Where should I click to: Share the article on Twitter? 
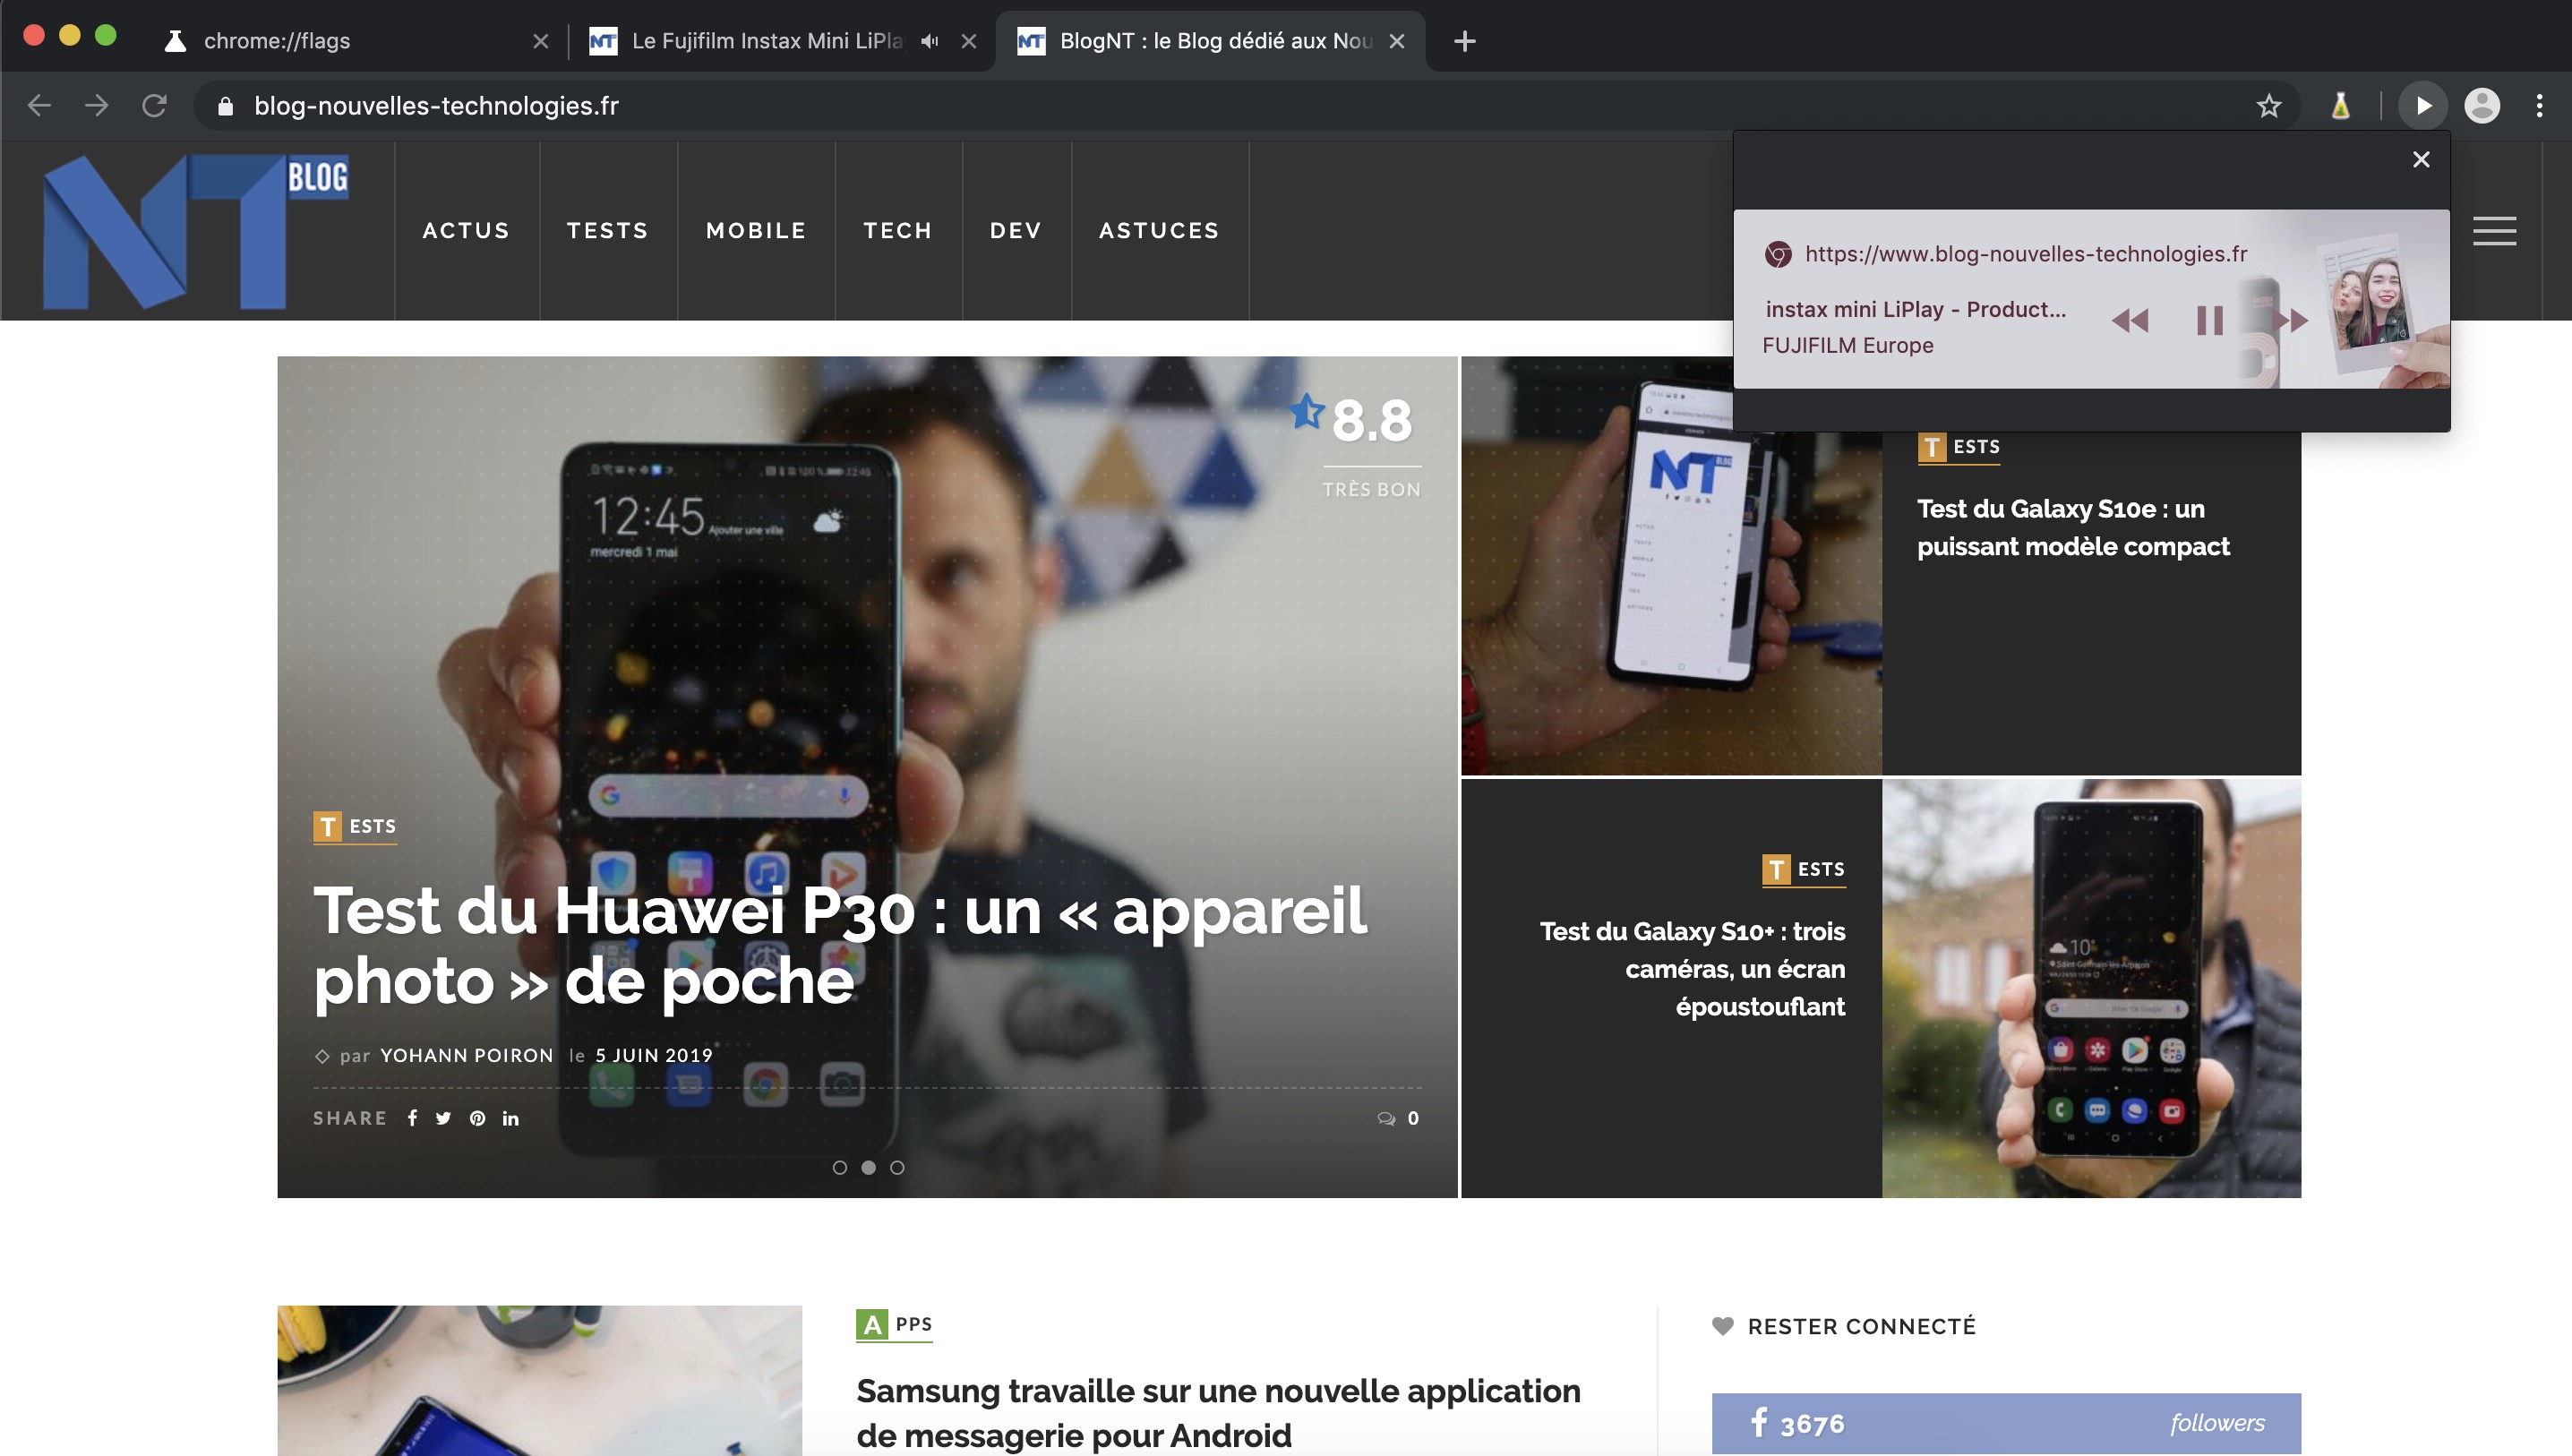pos(443,1118)
